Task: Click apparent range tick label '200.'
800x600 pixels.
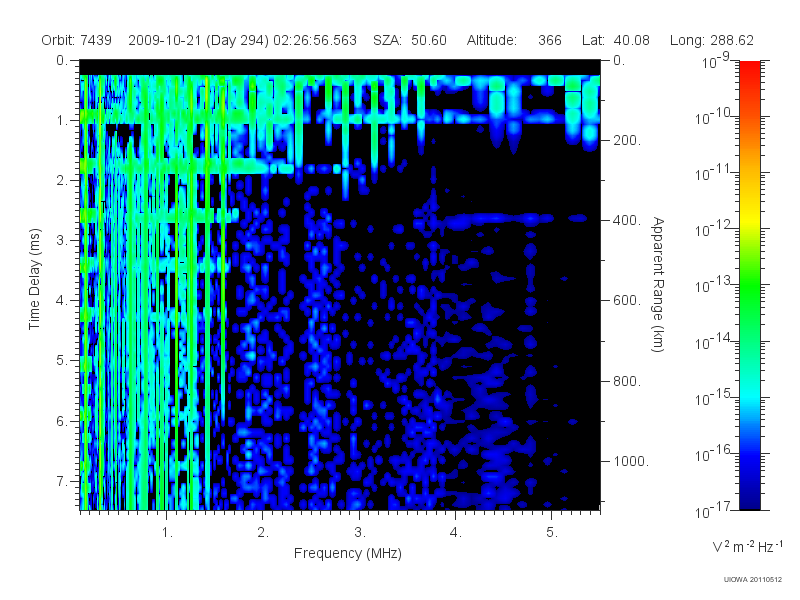Action: pos(627,140)
